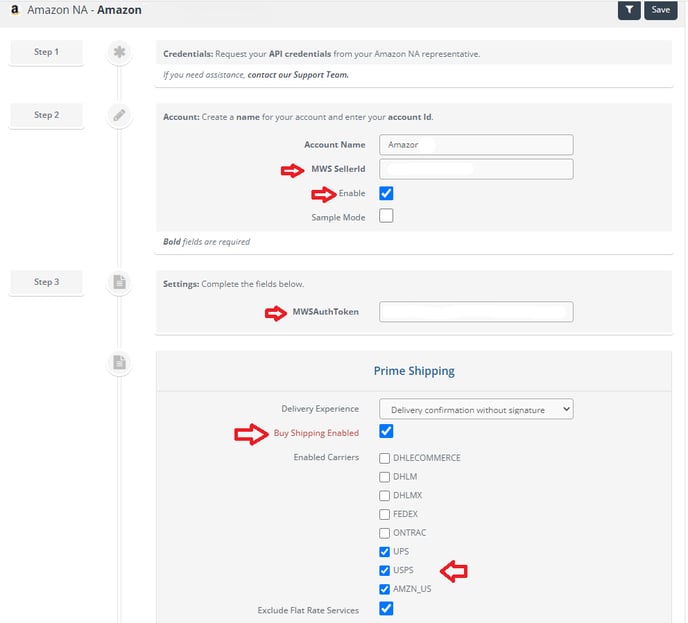Screen dimensions: 688x623
Task: Click the document icon beside Prime Shipping
Action: coord(119,363)
